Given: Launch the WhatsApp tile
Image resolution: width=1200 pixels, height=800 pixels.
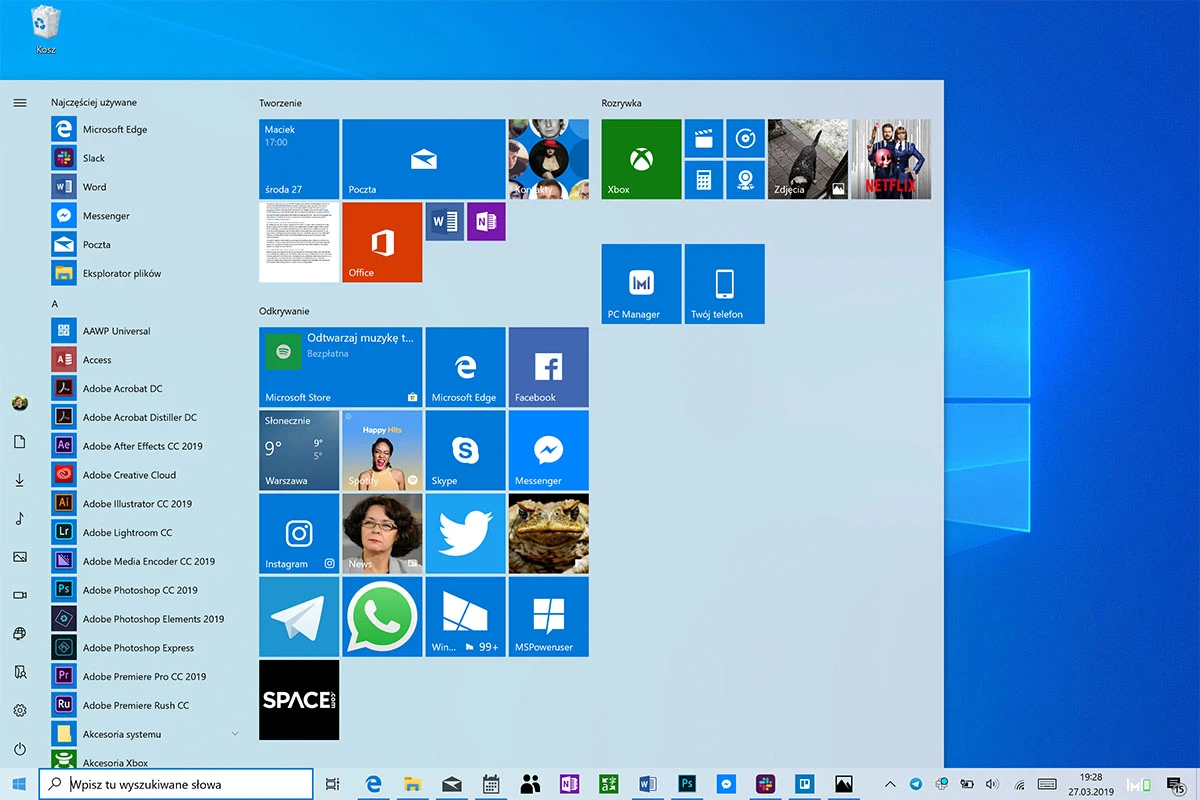Looking at the screenshot, I should pyautogui.click(x=382, y=616).
